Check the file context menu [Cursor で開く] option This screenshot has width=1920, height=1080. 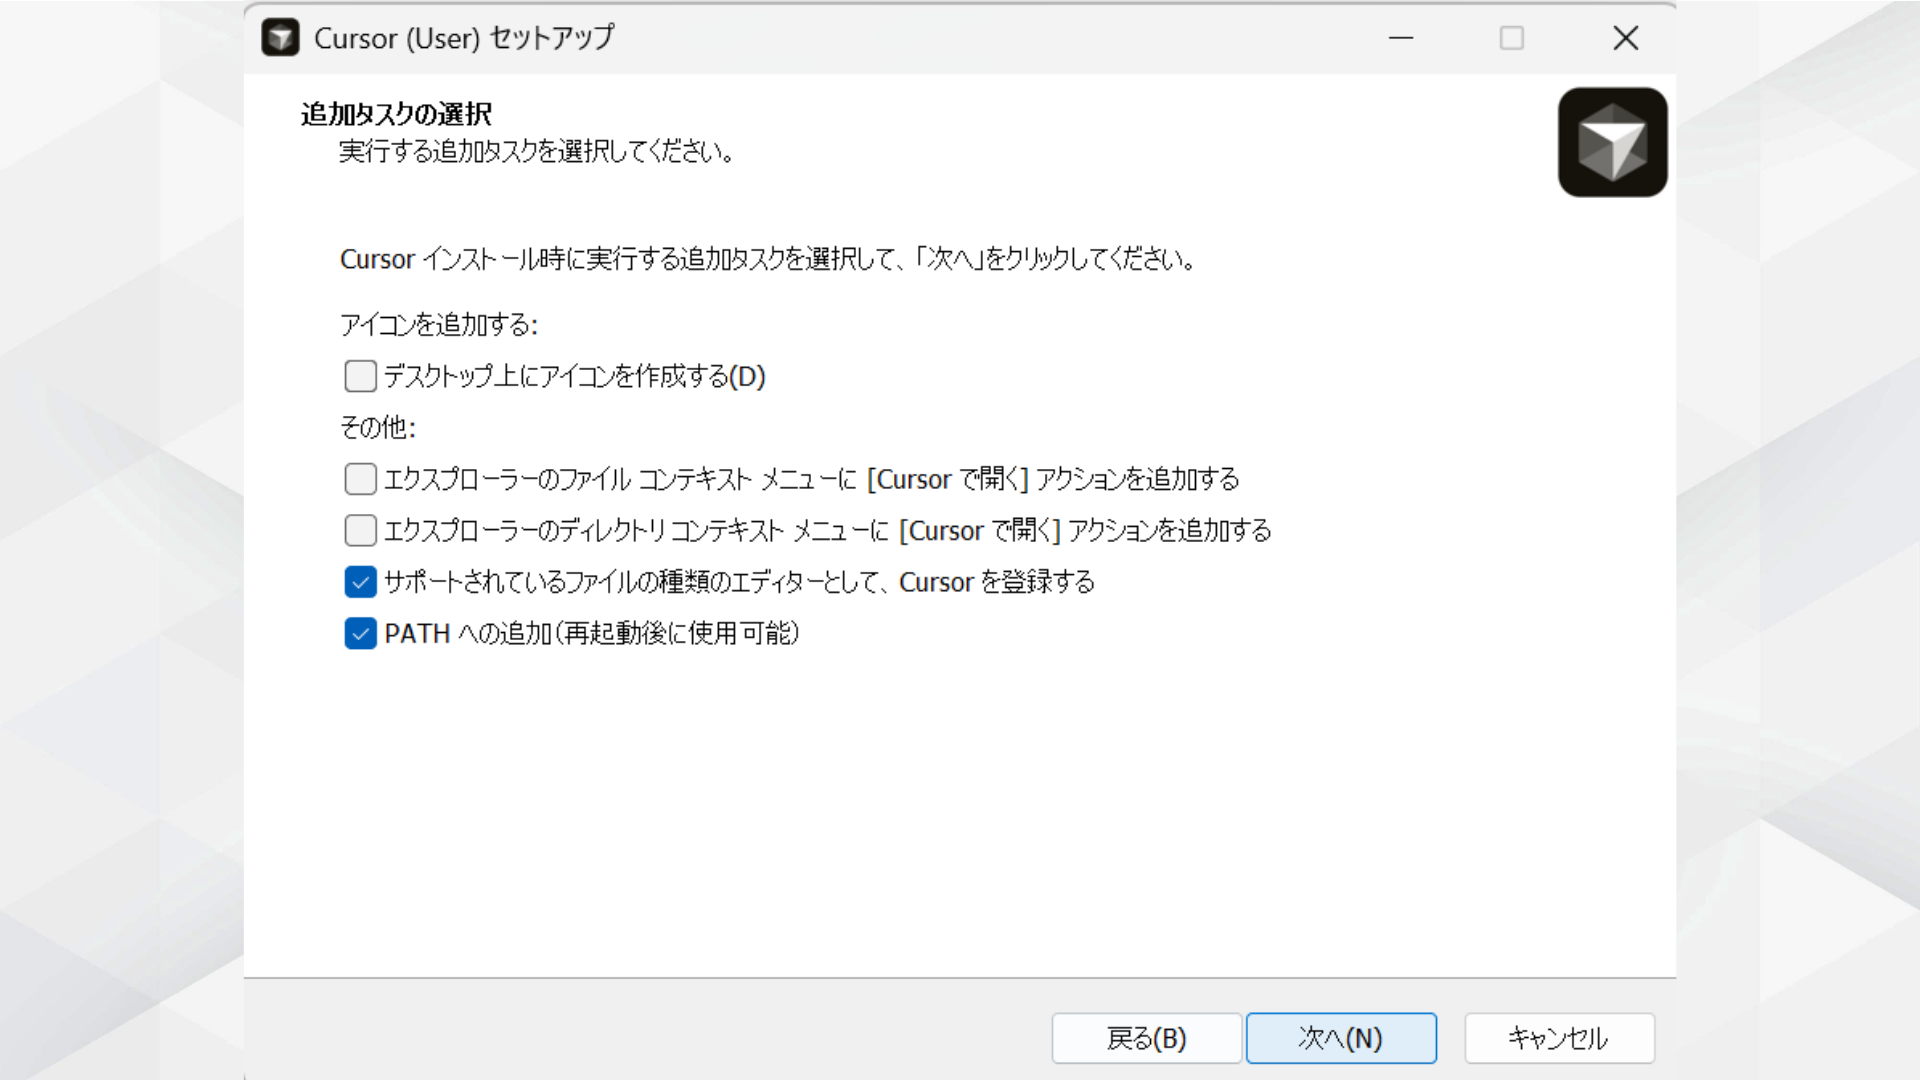tap(360, 479)
